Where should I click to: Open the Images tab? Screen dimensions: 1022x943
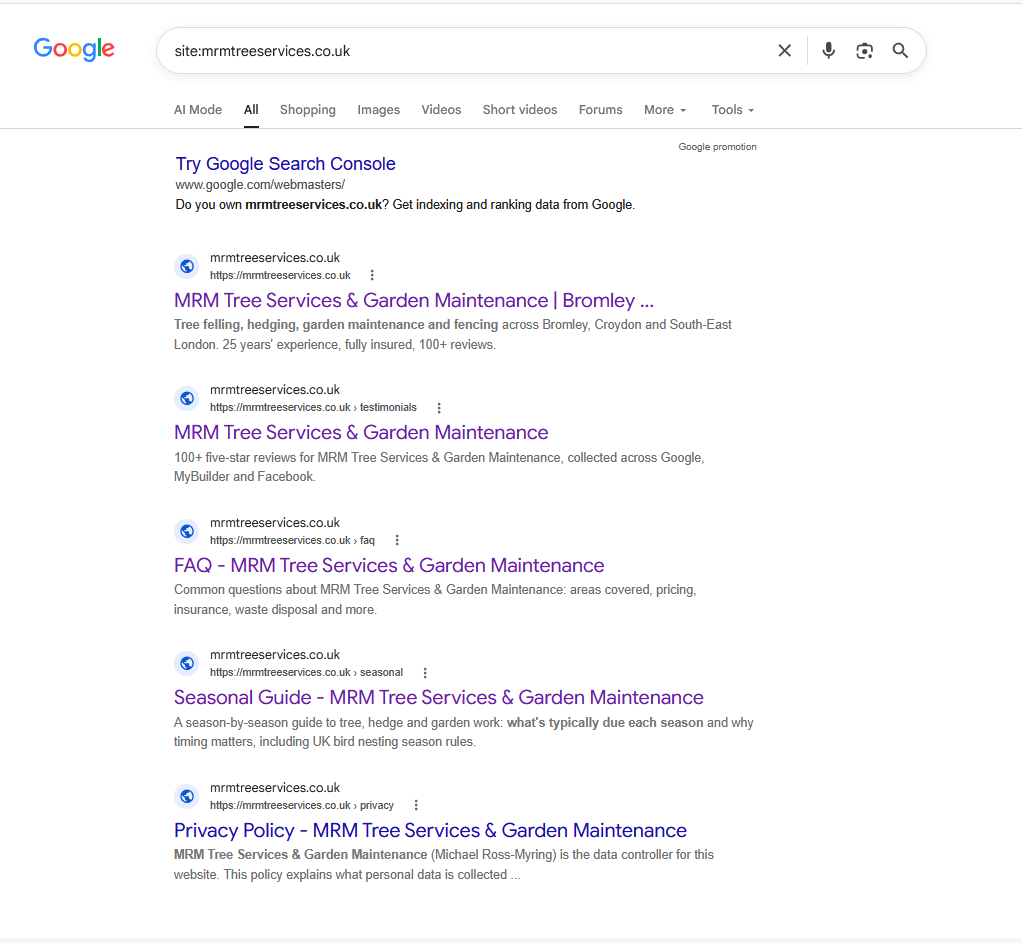(379, 109)
